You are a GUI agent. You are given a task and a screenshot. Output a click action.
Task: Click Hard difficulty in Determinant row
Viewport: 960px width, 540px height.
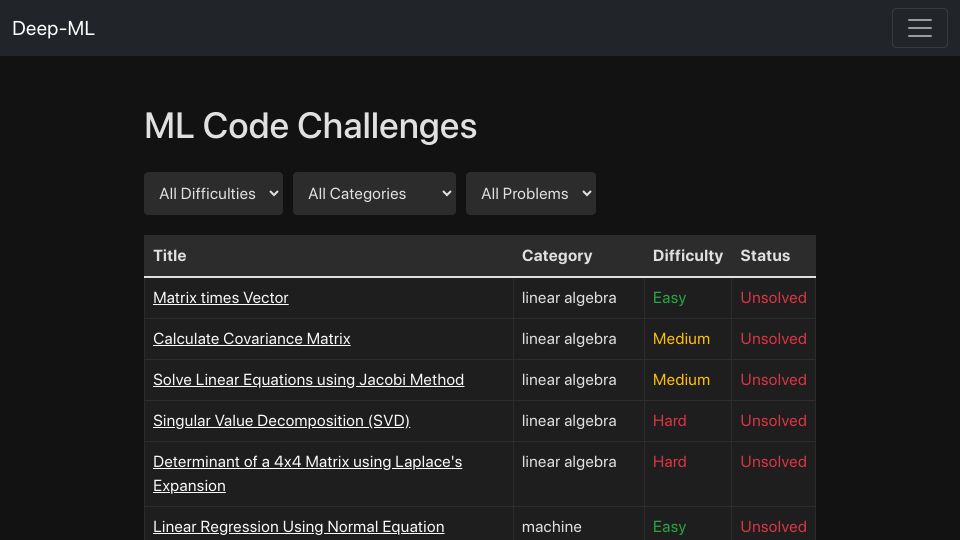click(x=669, y=462)
